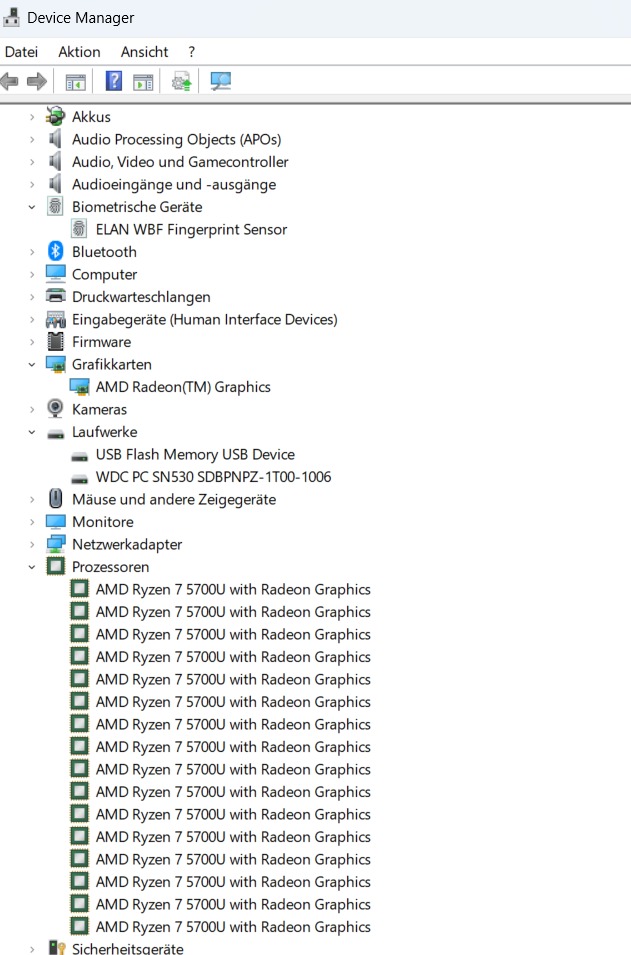The width and height of the screenshot is (631, 955).
Task: Select the Monitore label
Action: pos(102,522)
